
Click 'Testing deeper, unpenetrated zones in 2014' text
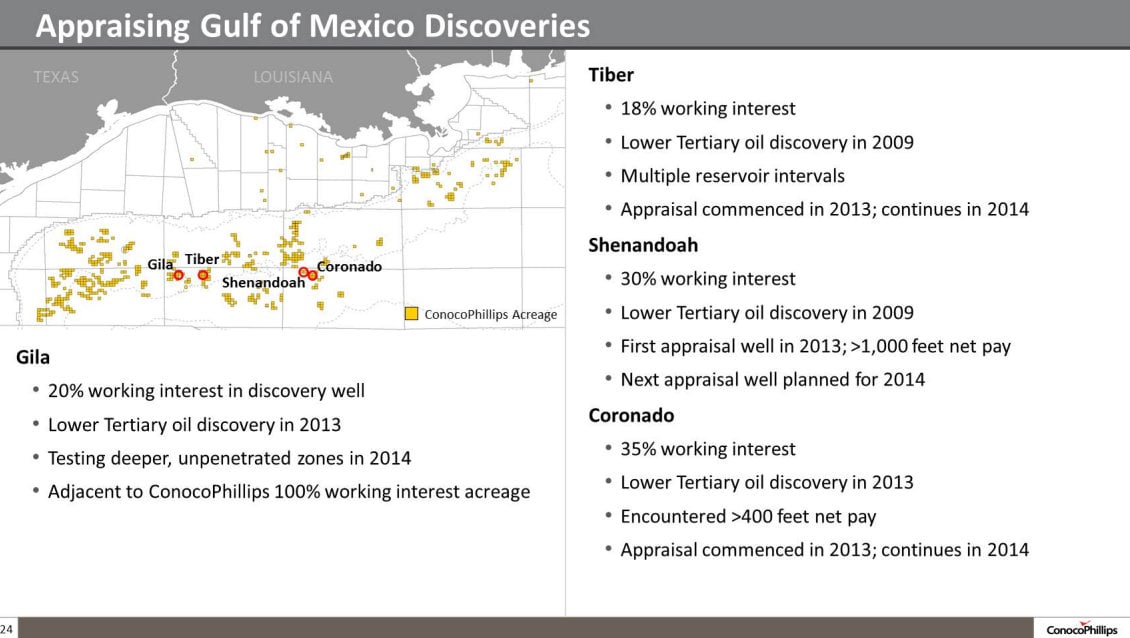point(229,458)
